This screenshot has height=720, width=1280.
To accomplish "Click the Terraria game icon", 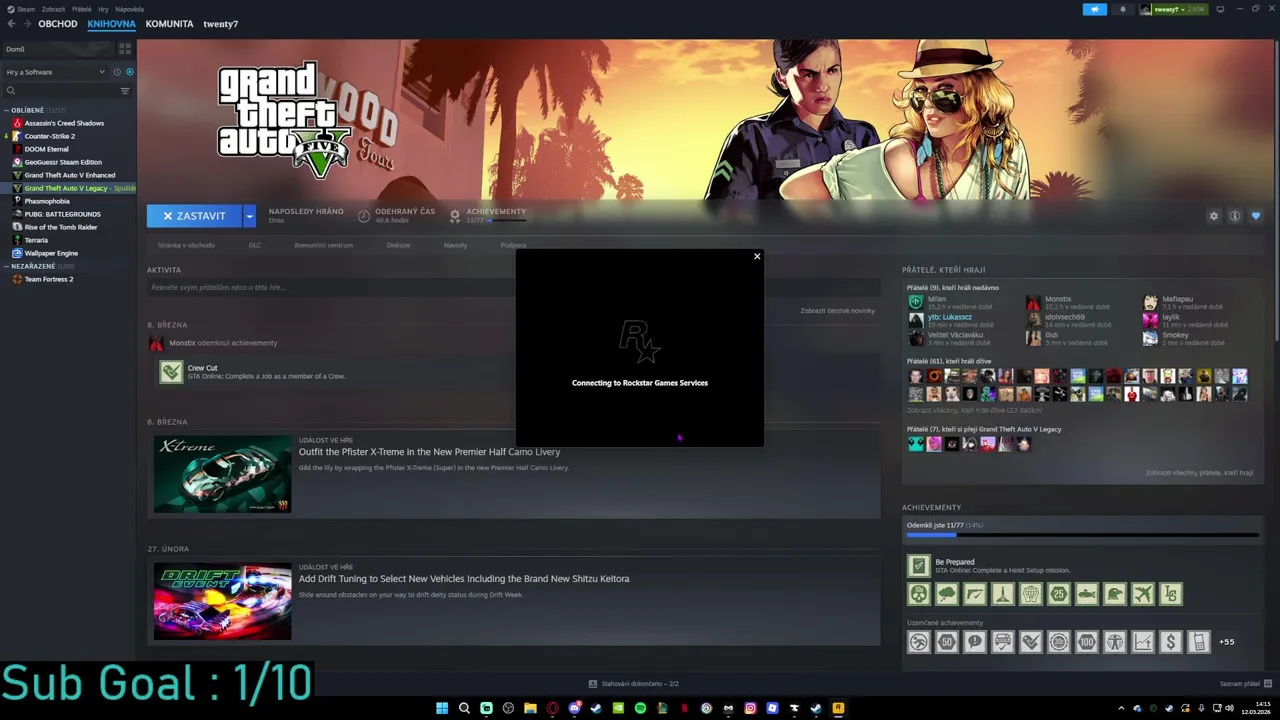I will click(x=17, y=240).
